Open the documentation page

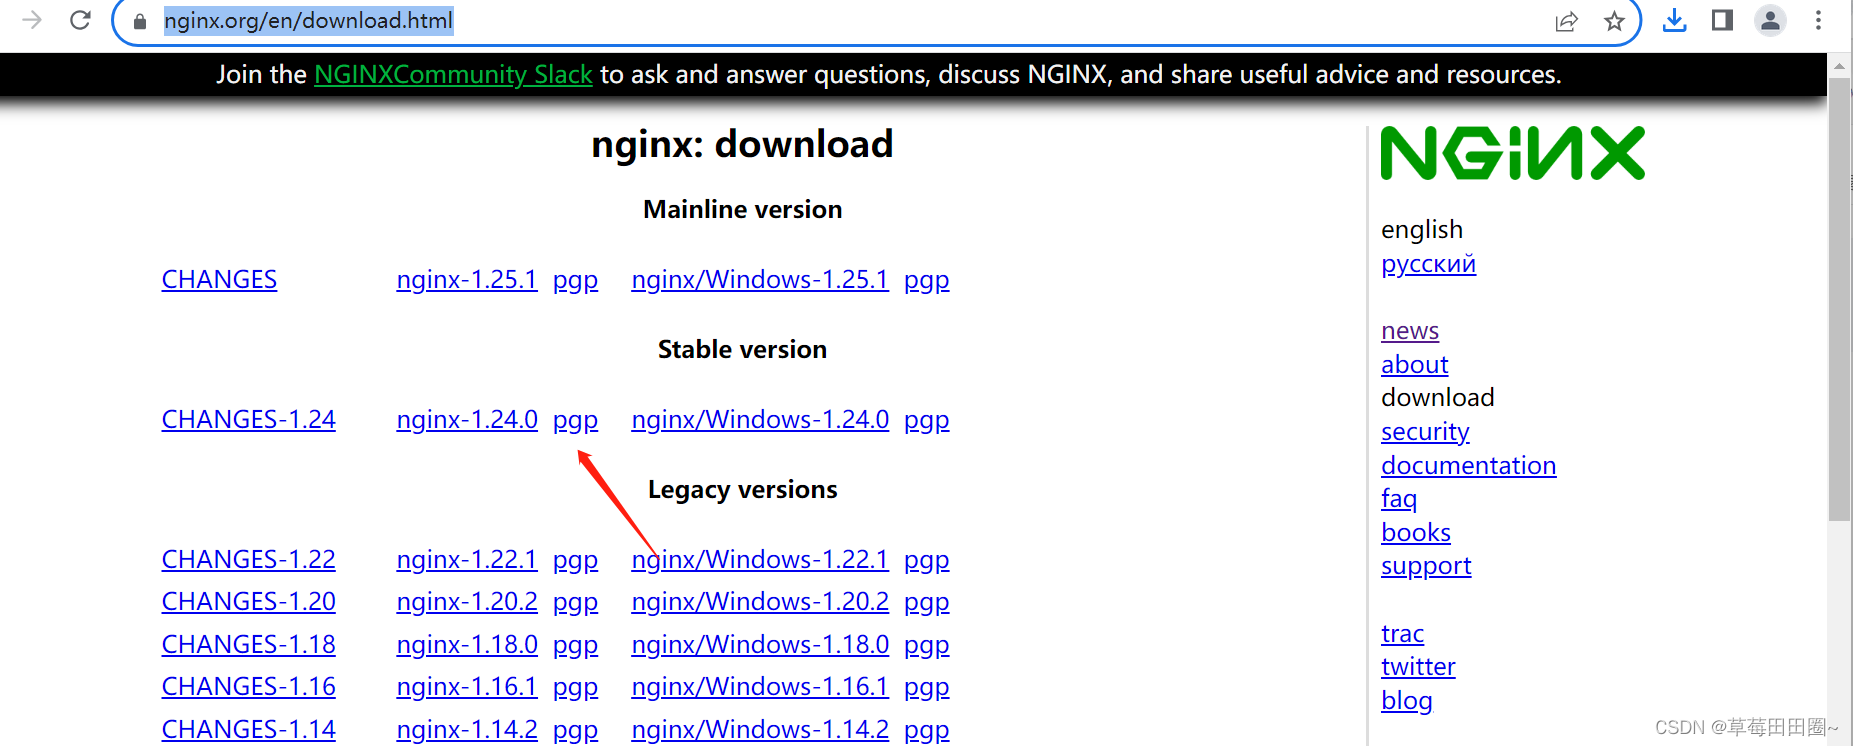pyautogui.click(x=1468, y=466)
